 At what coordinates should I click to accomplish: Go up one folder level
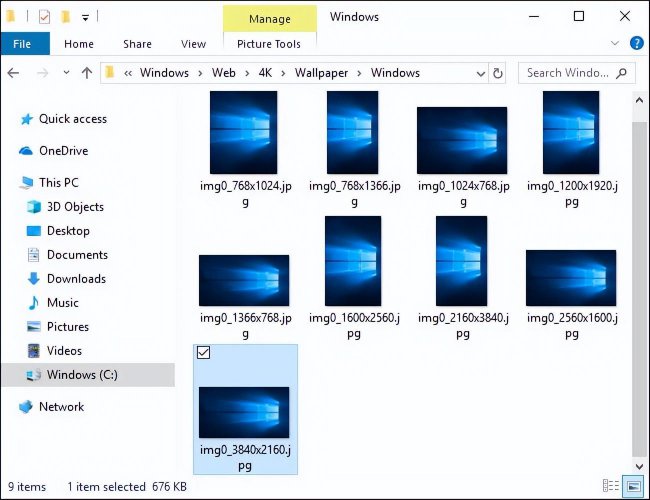87,73
